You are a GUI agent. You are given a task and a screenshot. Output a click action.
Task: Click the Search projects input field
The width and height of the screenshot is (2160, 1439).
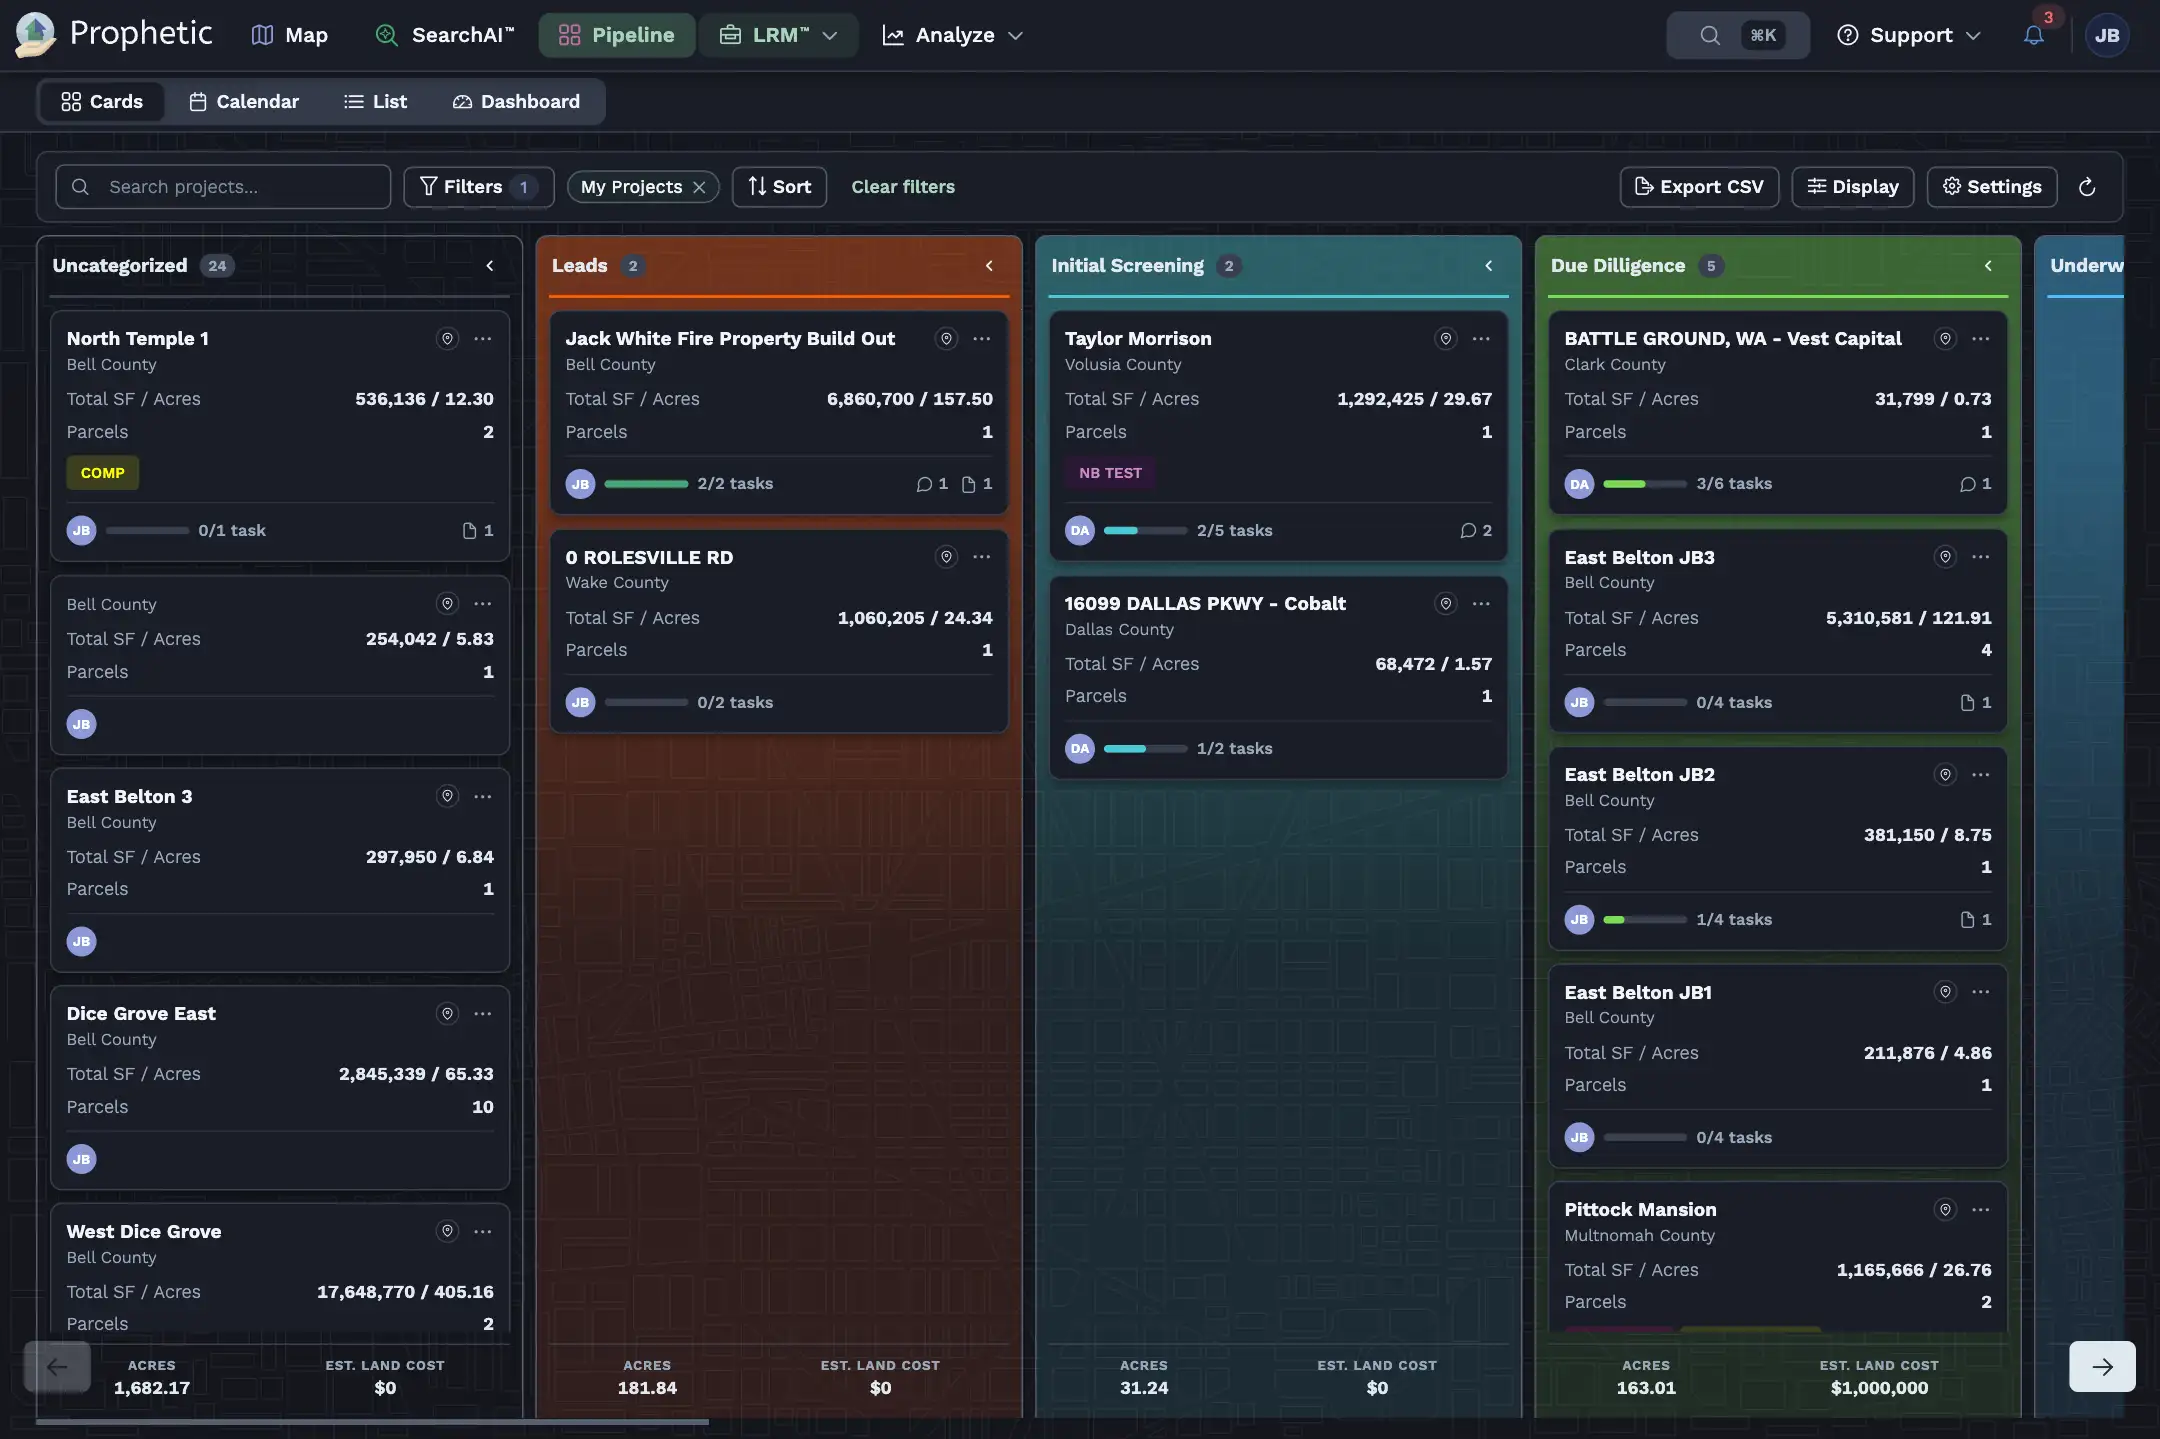click(x=223, y=187)
